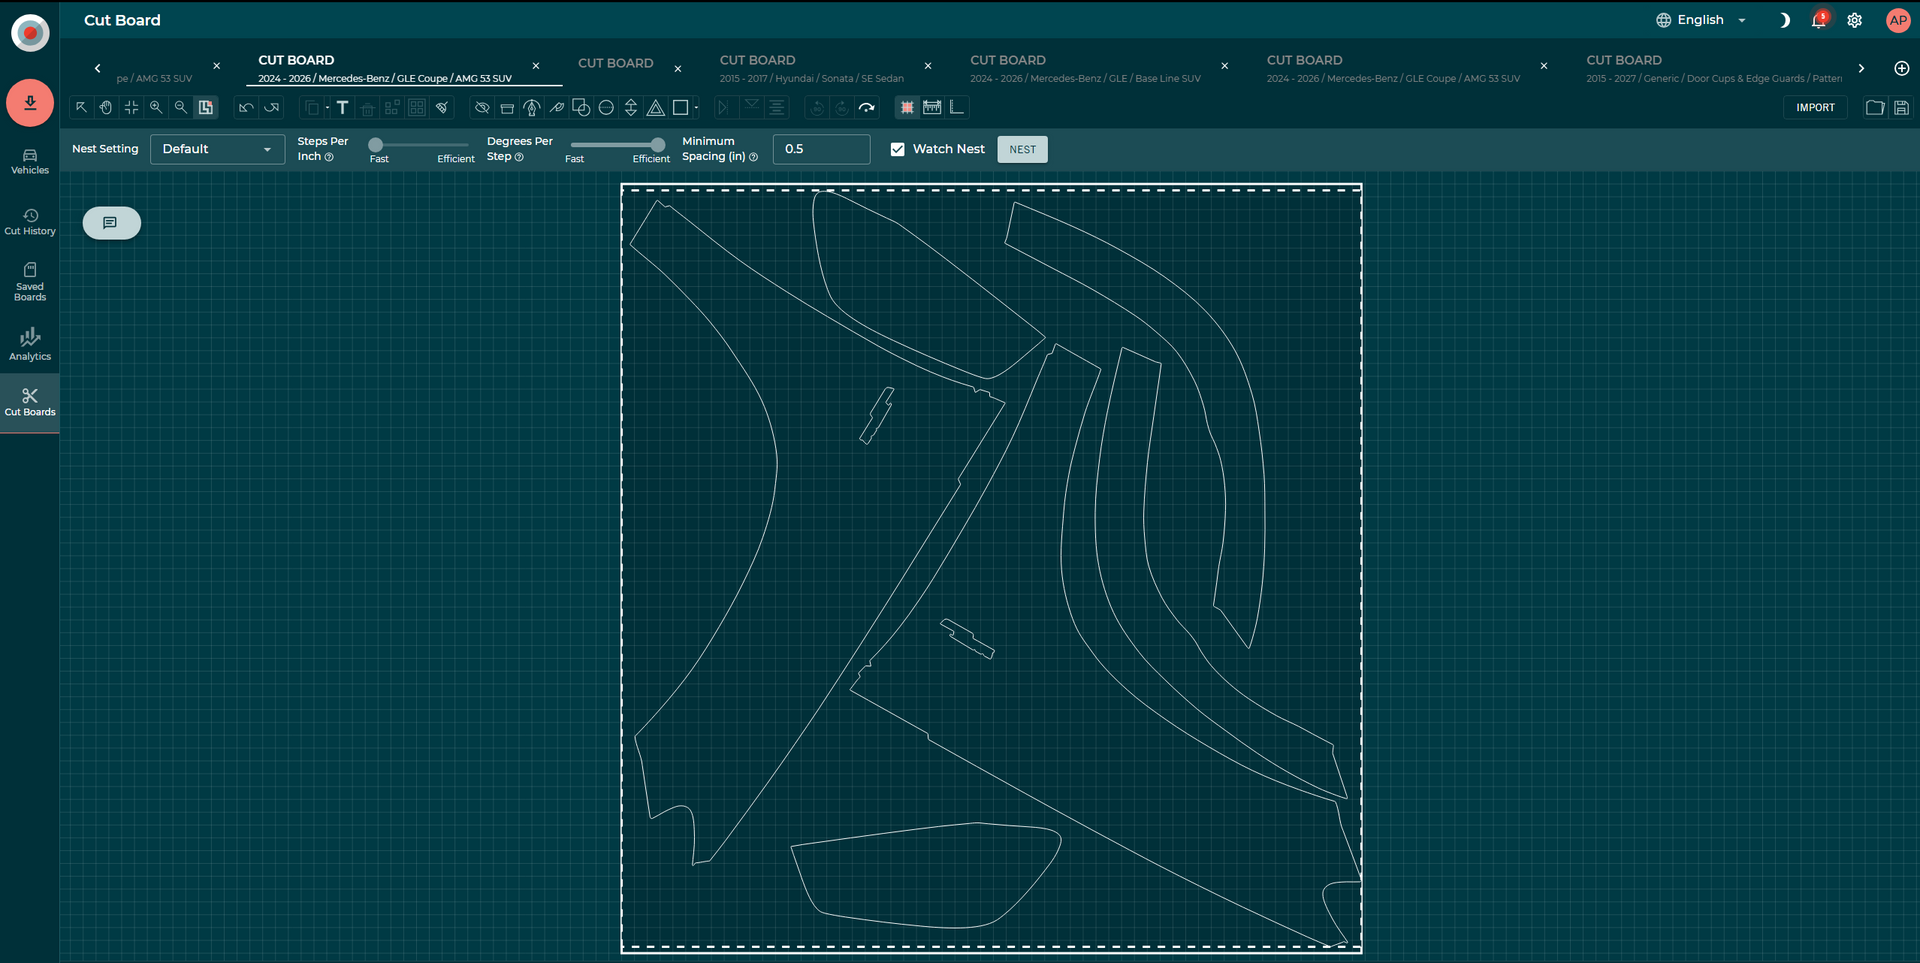The width and height of the screenshot is (1920, 963).
Task: Click the IMPORT button
Action: coord(1815,107)
